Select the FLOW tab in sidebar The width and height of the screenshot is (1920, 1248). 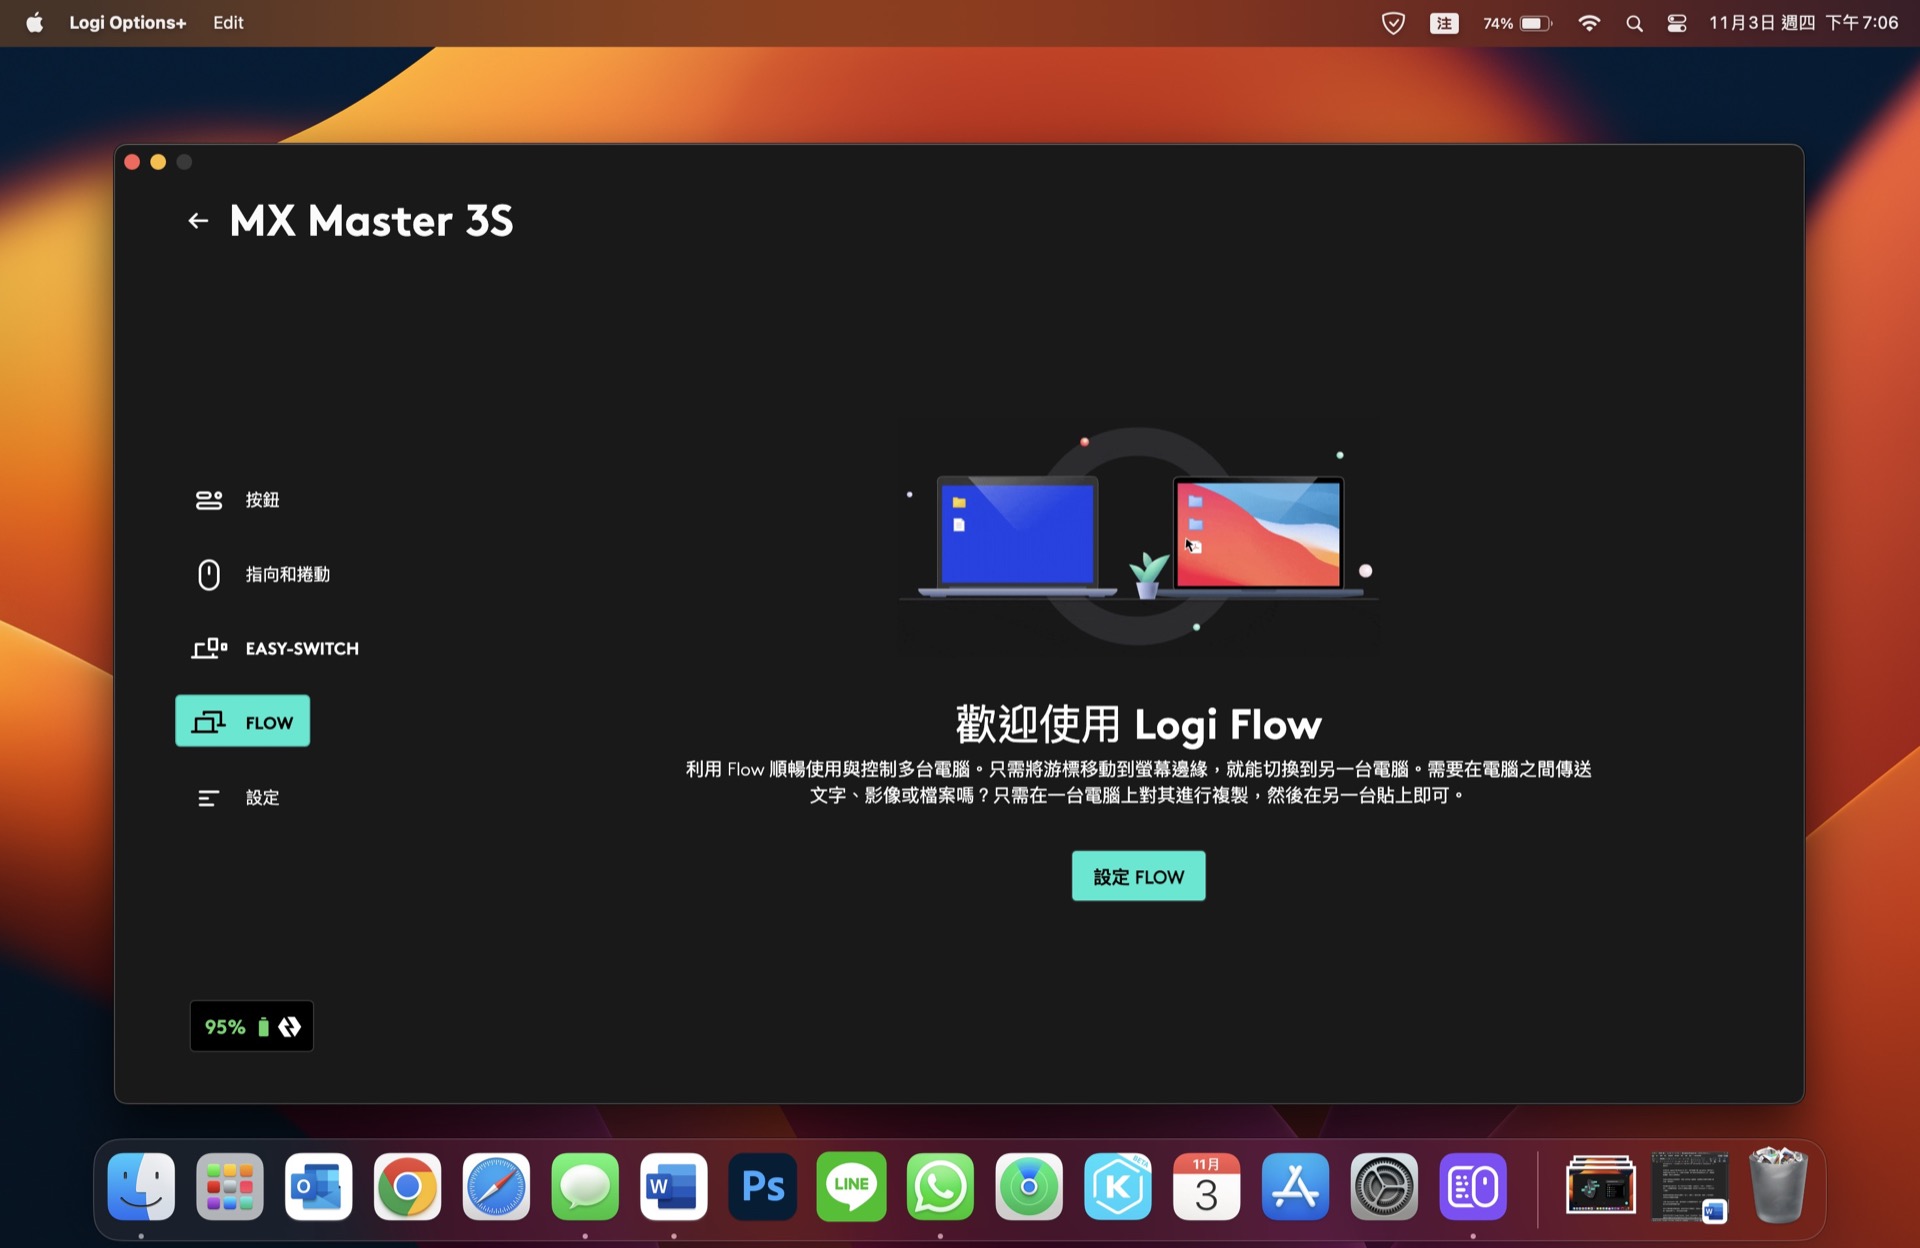pos(243,721)
